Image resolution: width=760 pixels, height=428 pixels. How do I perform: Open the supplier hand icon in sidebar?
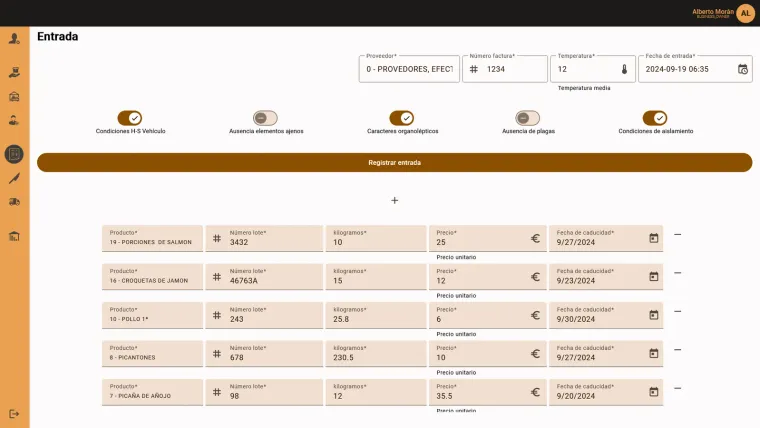(14, 73)
